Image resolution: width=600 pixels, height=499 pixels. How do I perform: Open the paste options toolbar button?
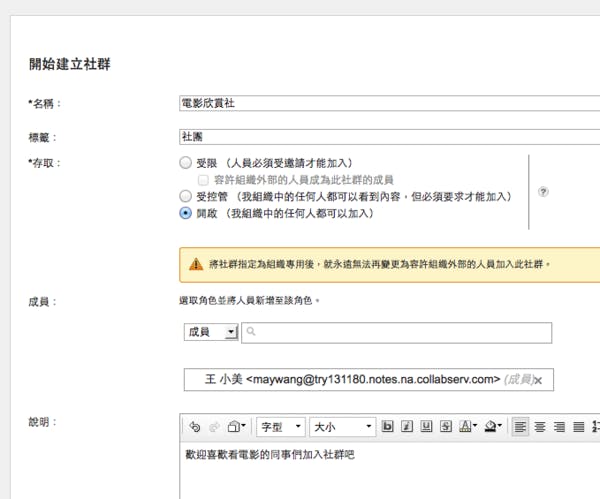click(x=236, y=427)
